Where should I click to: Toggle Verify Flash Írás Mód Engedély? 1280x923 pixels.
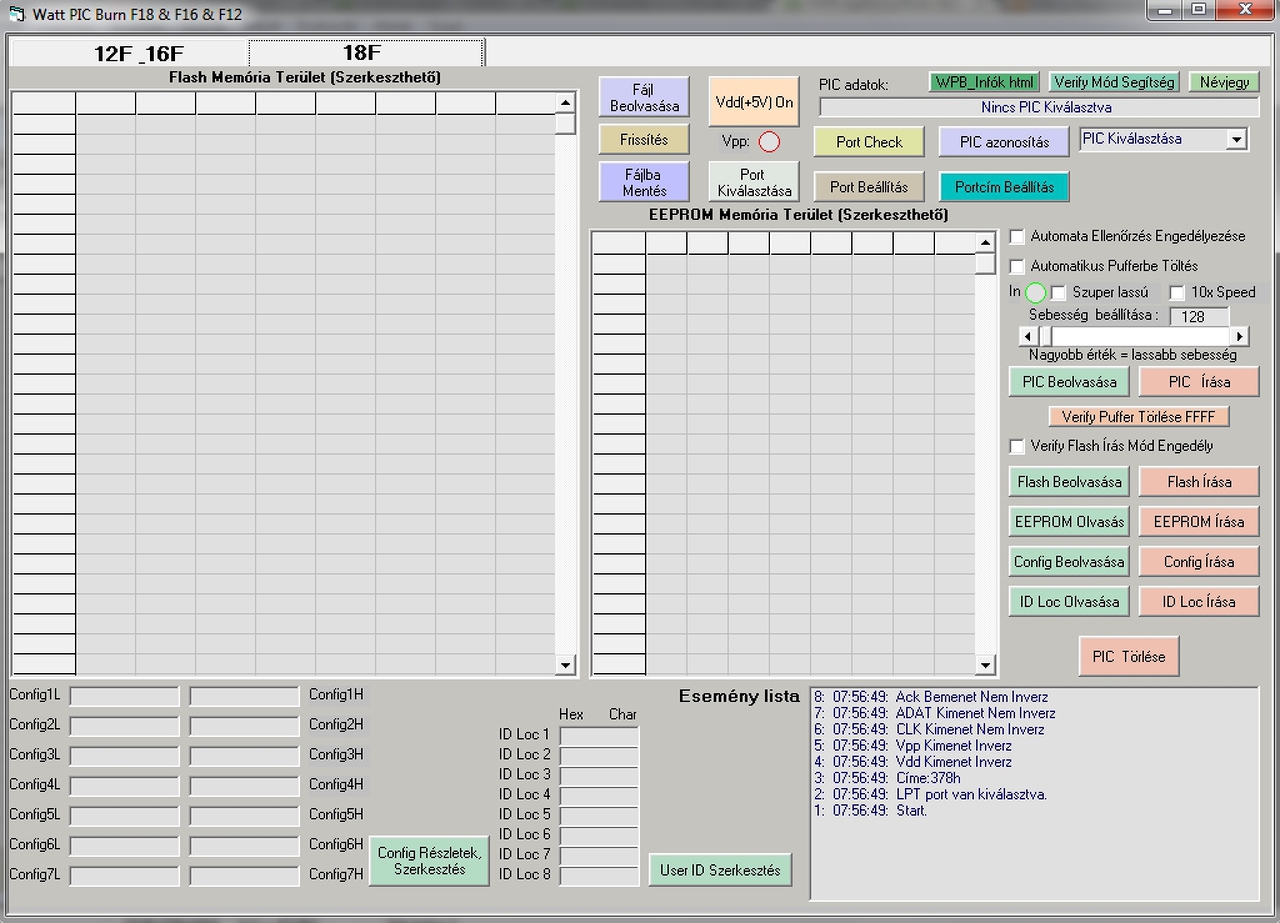tap(1017, 446)
